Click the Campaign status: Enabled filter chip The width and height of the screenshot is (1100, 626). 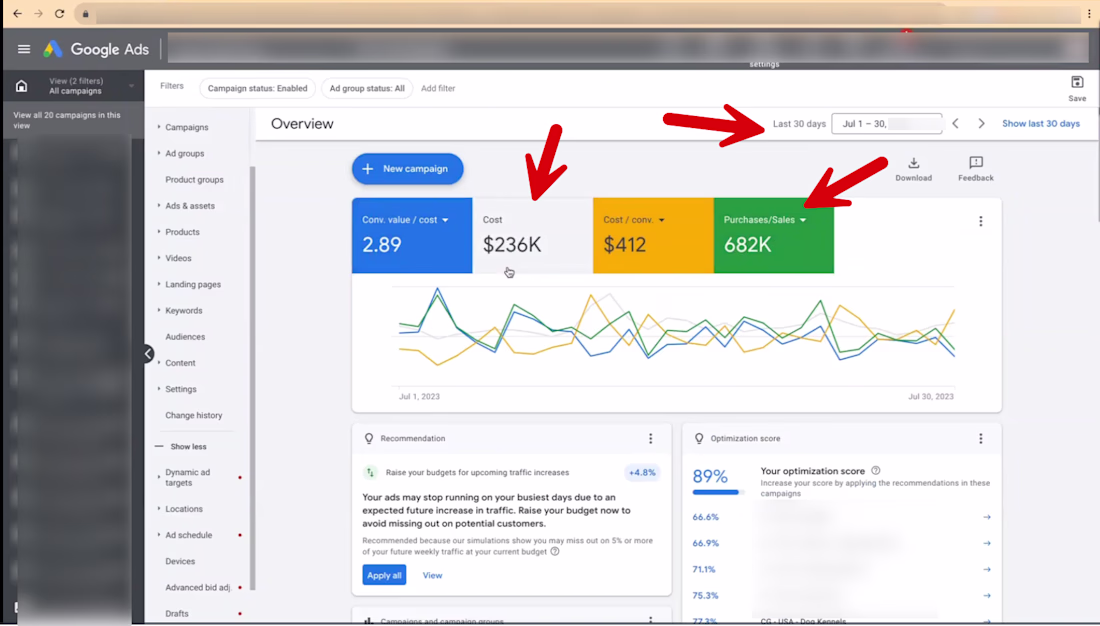coord(257,88)
